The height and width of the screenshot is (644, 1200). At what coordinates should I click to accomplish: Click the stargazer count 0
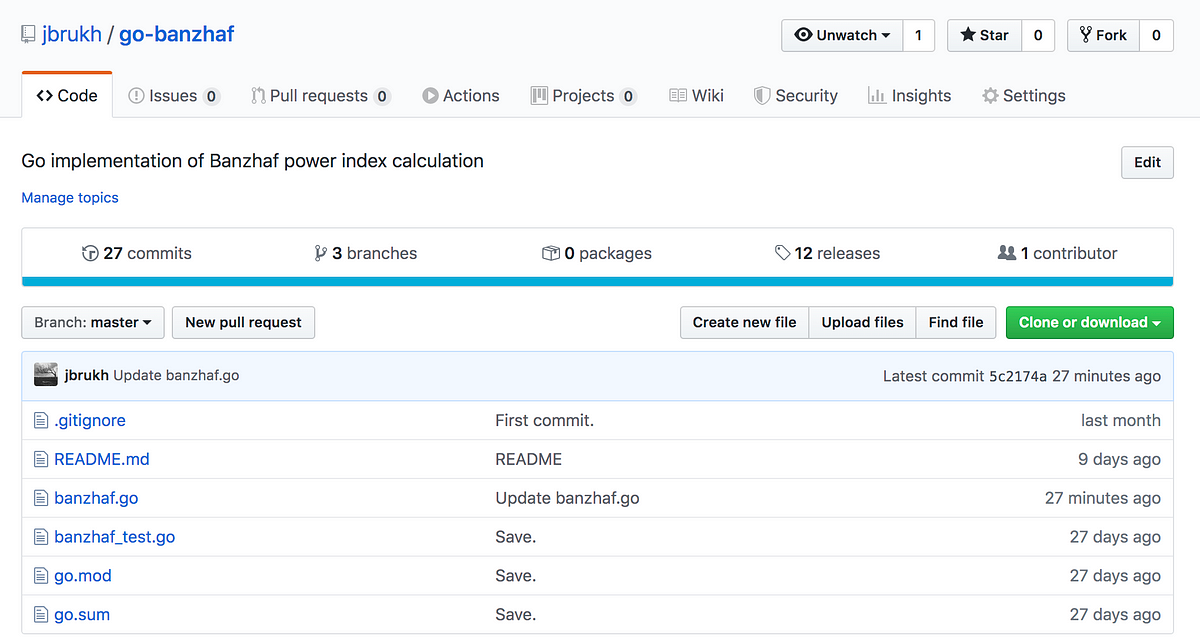(x=1038, y=35)
